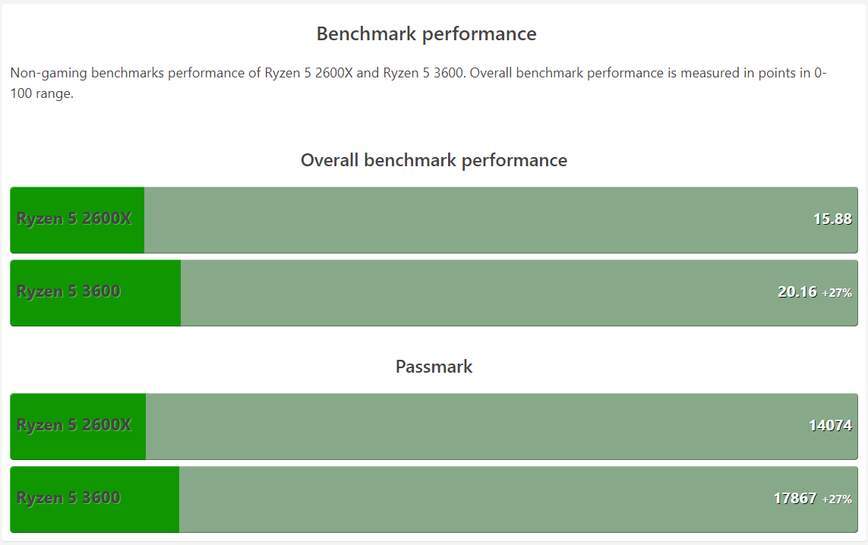Select the 14074 Passmark score

[x=830, y=425]
